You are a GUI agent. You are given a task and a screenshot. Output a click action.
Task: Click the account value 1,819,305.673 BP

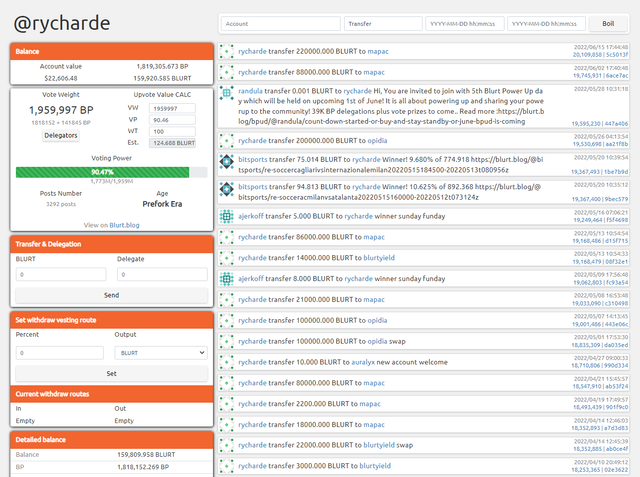(162, 67)
